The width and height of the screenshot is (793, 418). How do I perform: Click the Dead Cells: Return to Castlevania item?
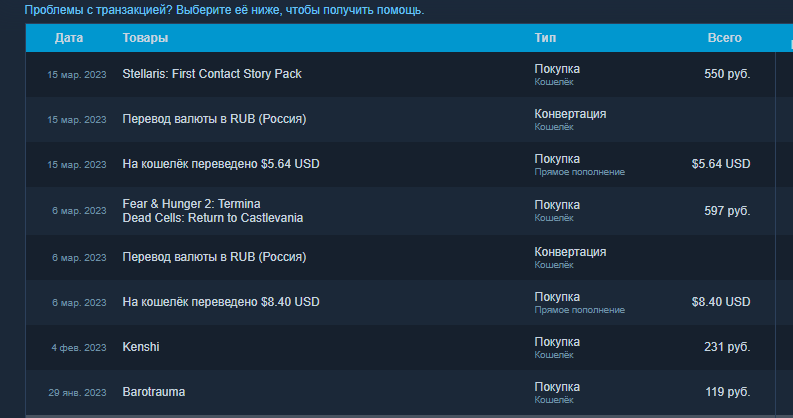tap(212, 218)
